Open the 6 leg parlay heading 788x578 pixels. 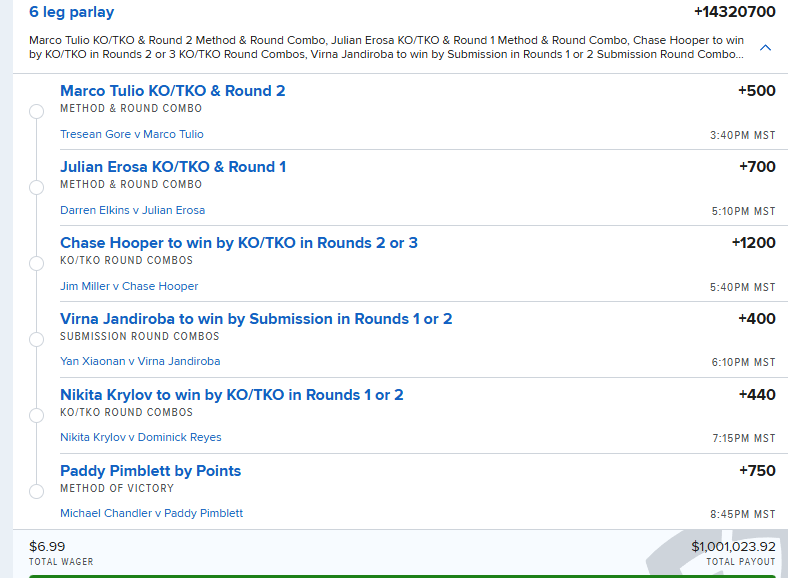click(x=72, y=12)
